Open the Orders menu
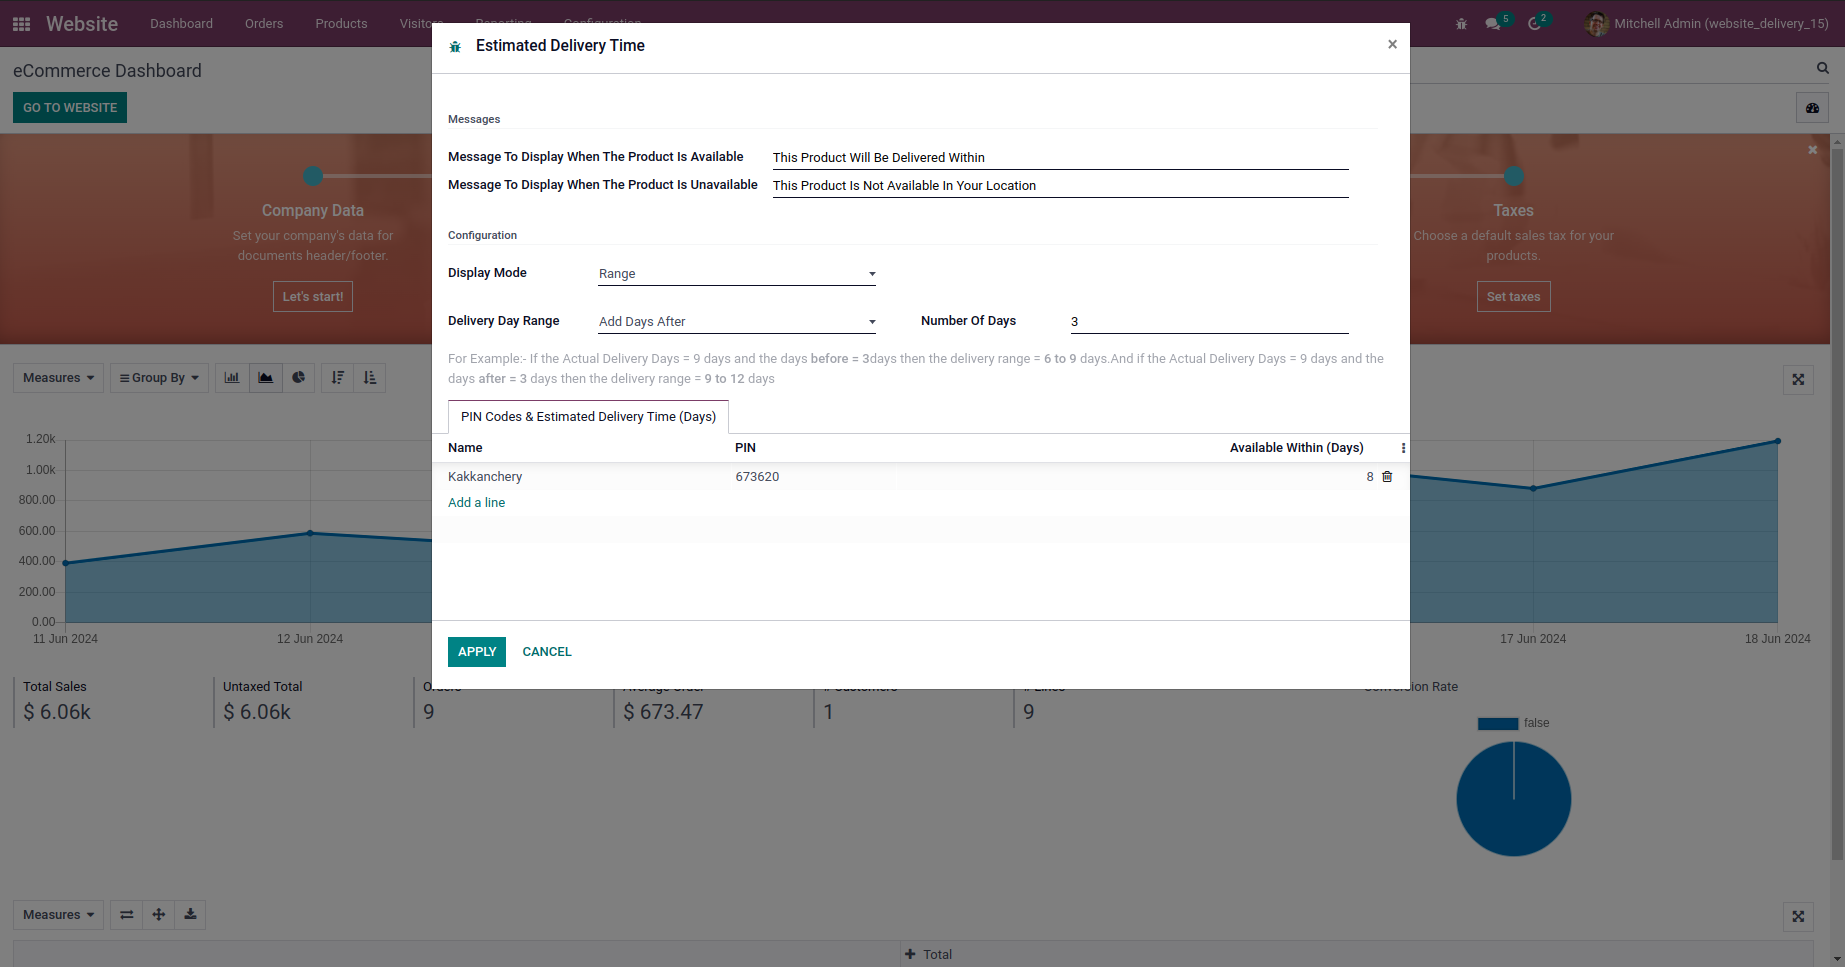 (264, 23)
